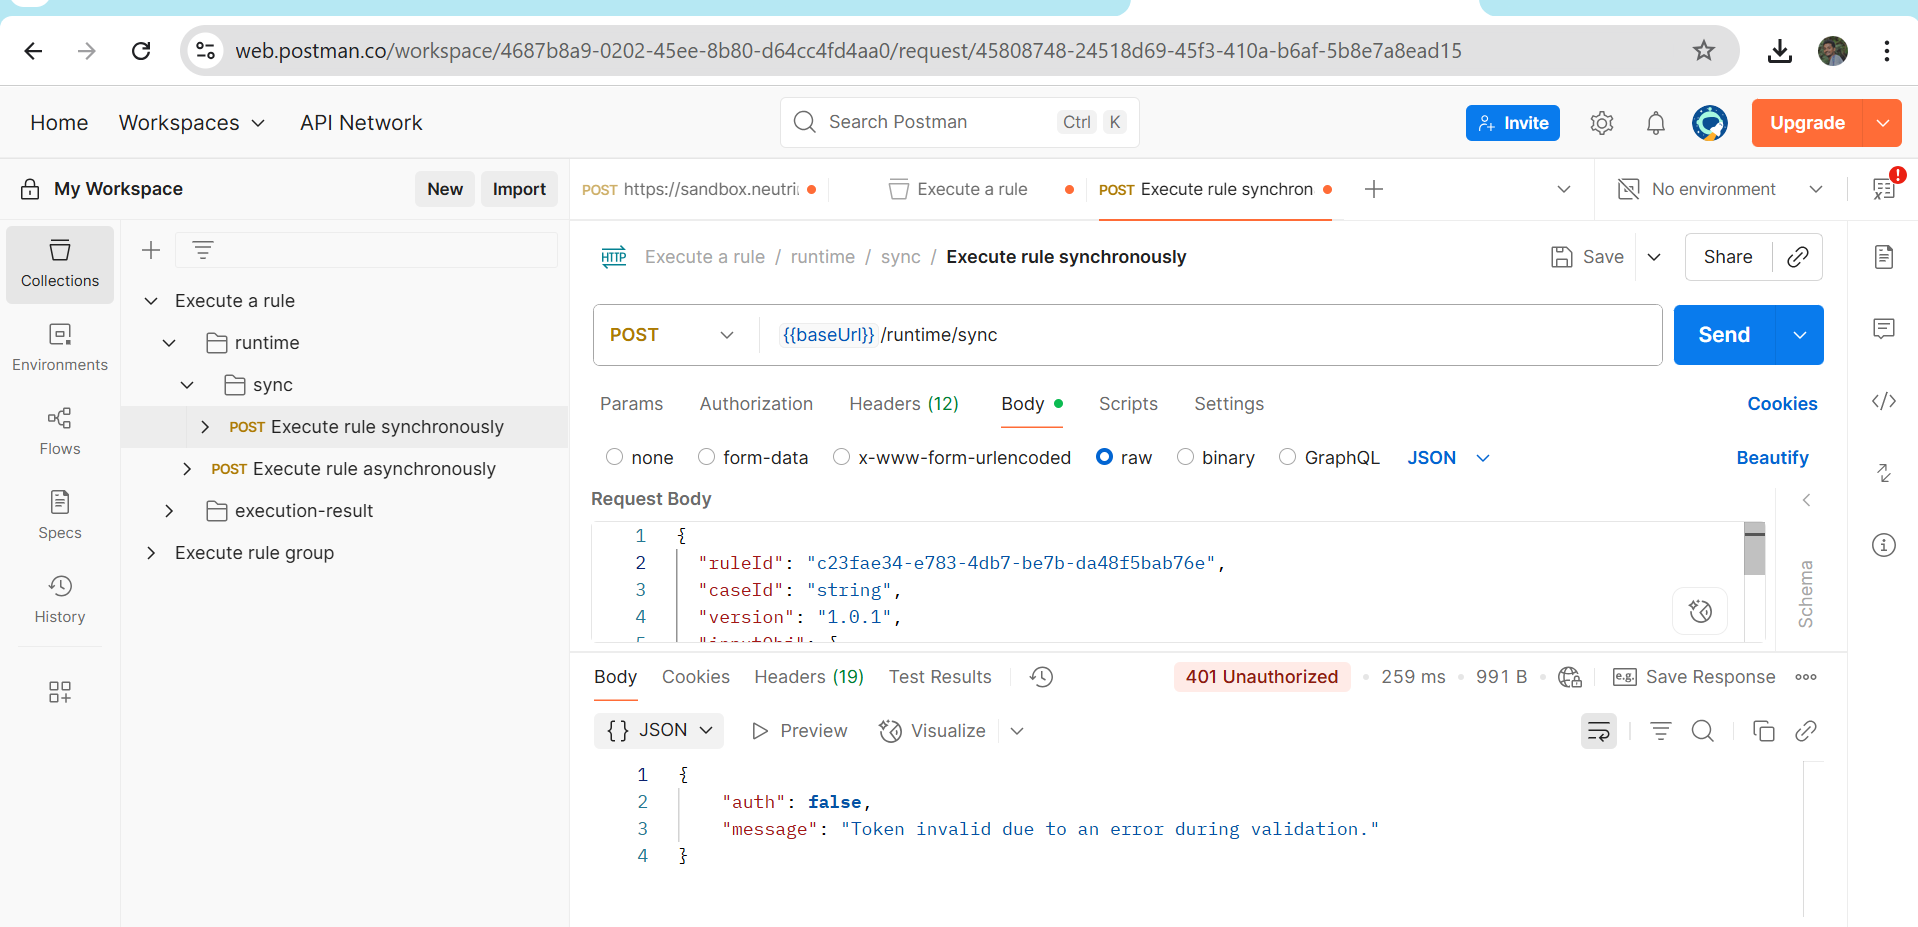Select the raw body radio option
Viewport: 1918px width, 927px height.
(x=1105, y=457)
